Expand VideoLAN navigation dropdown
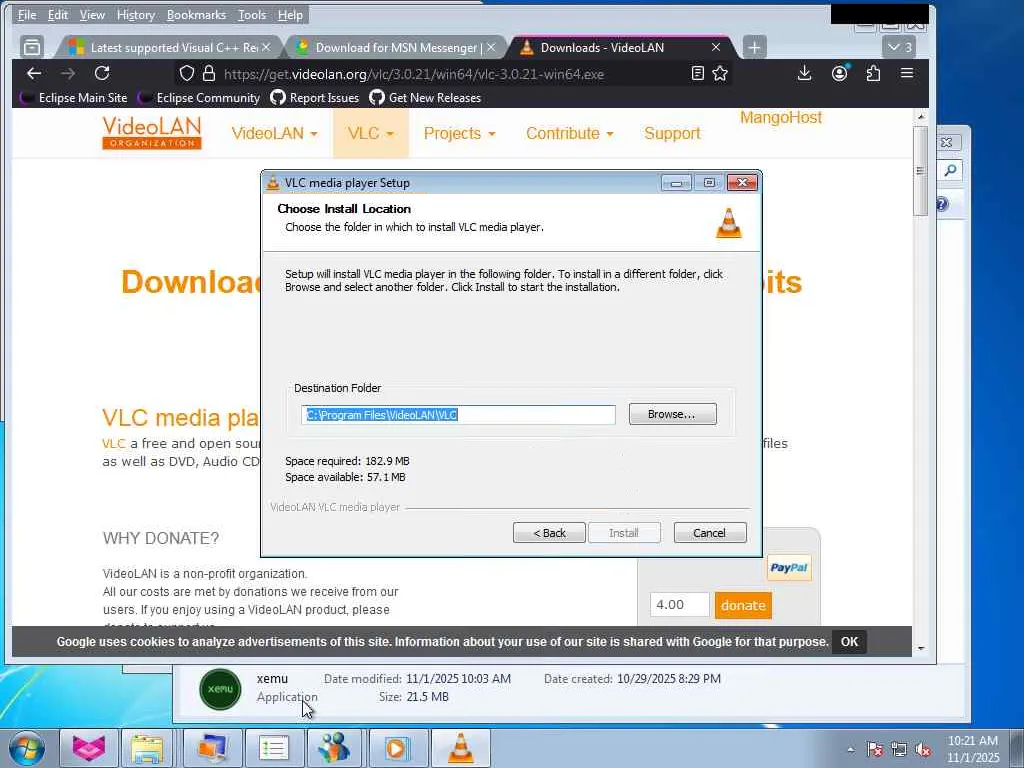This screenshot has height=768, width=1024. (x=274, y=133)
